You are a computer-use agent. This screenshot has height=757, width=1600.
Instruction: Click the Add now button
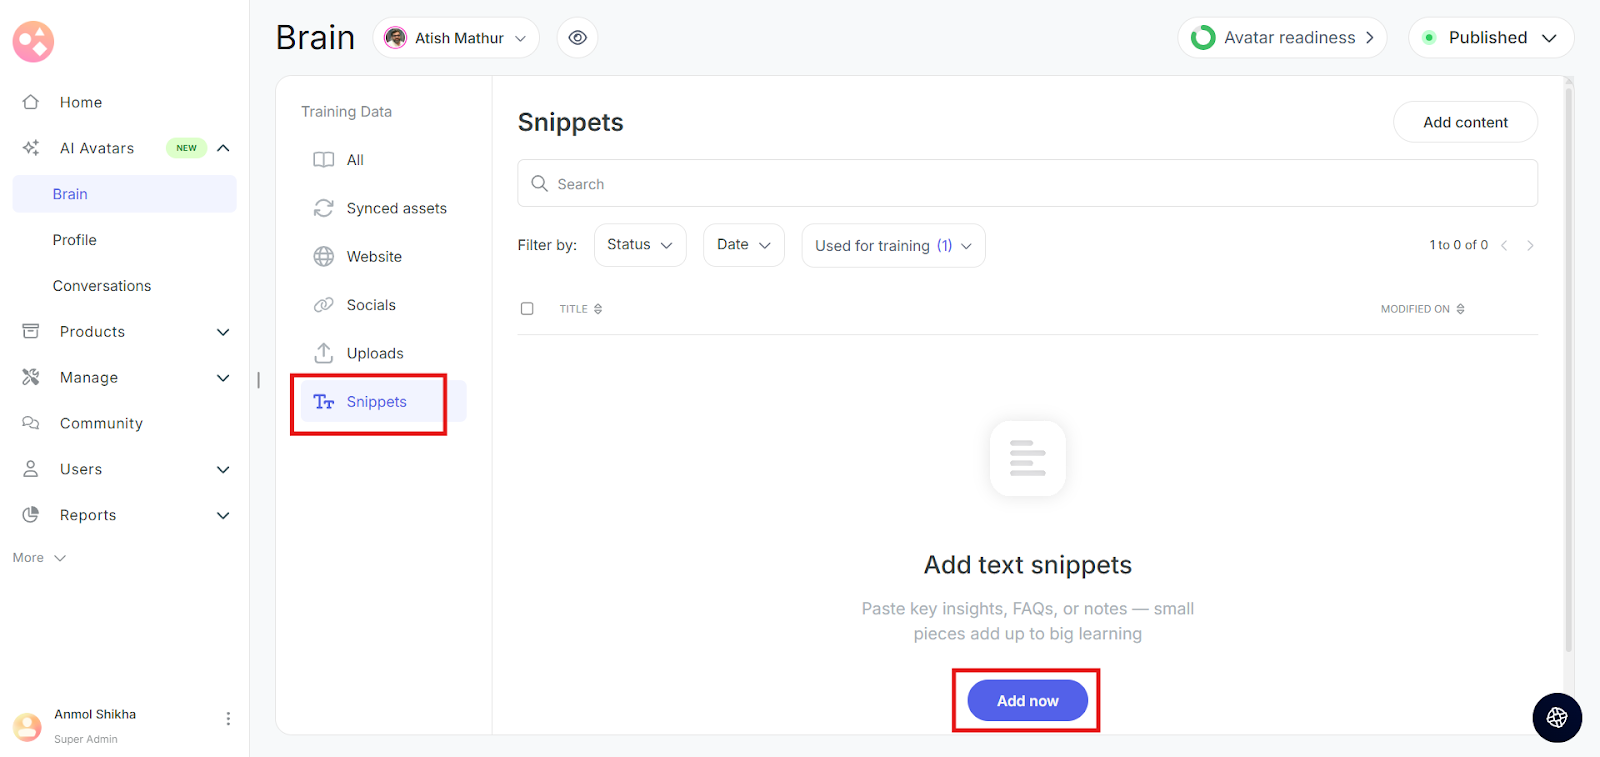pos(1027,701)
